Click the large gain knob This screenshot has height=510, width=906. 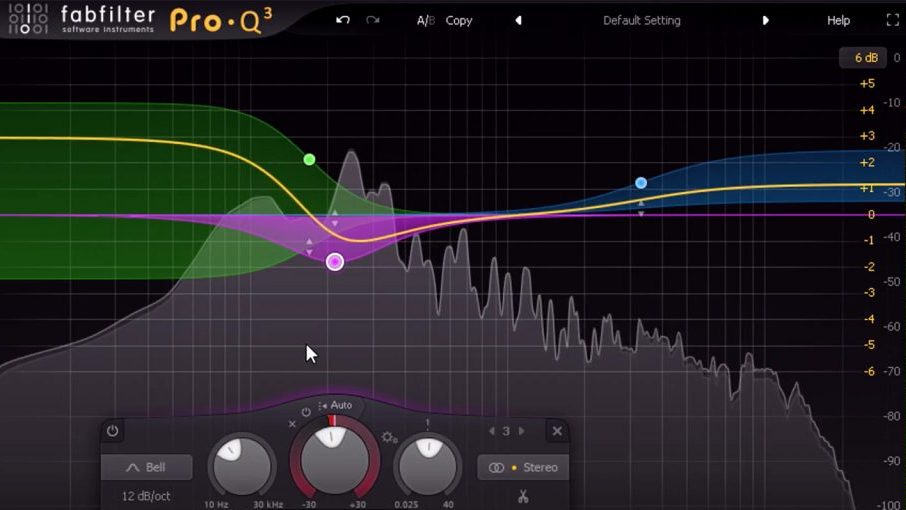(x=335, y=459)
